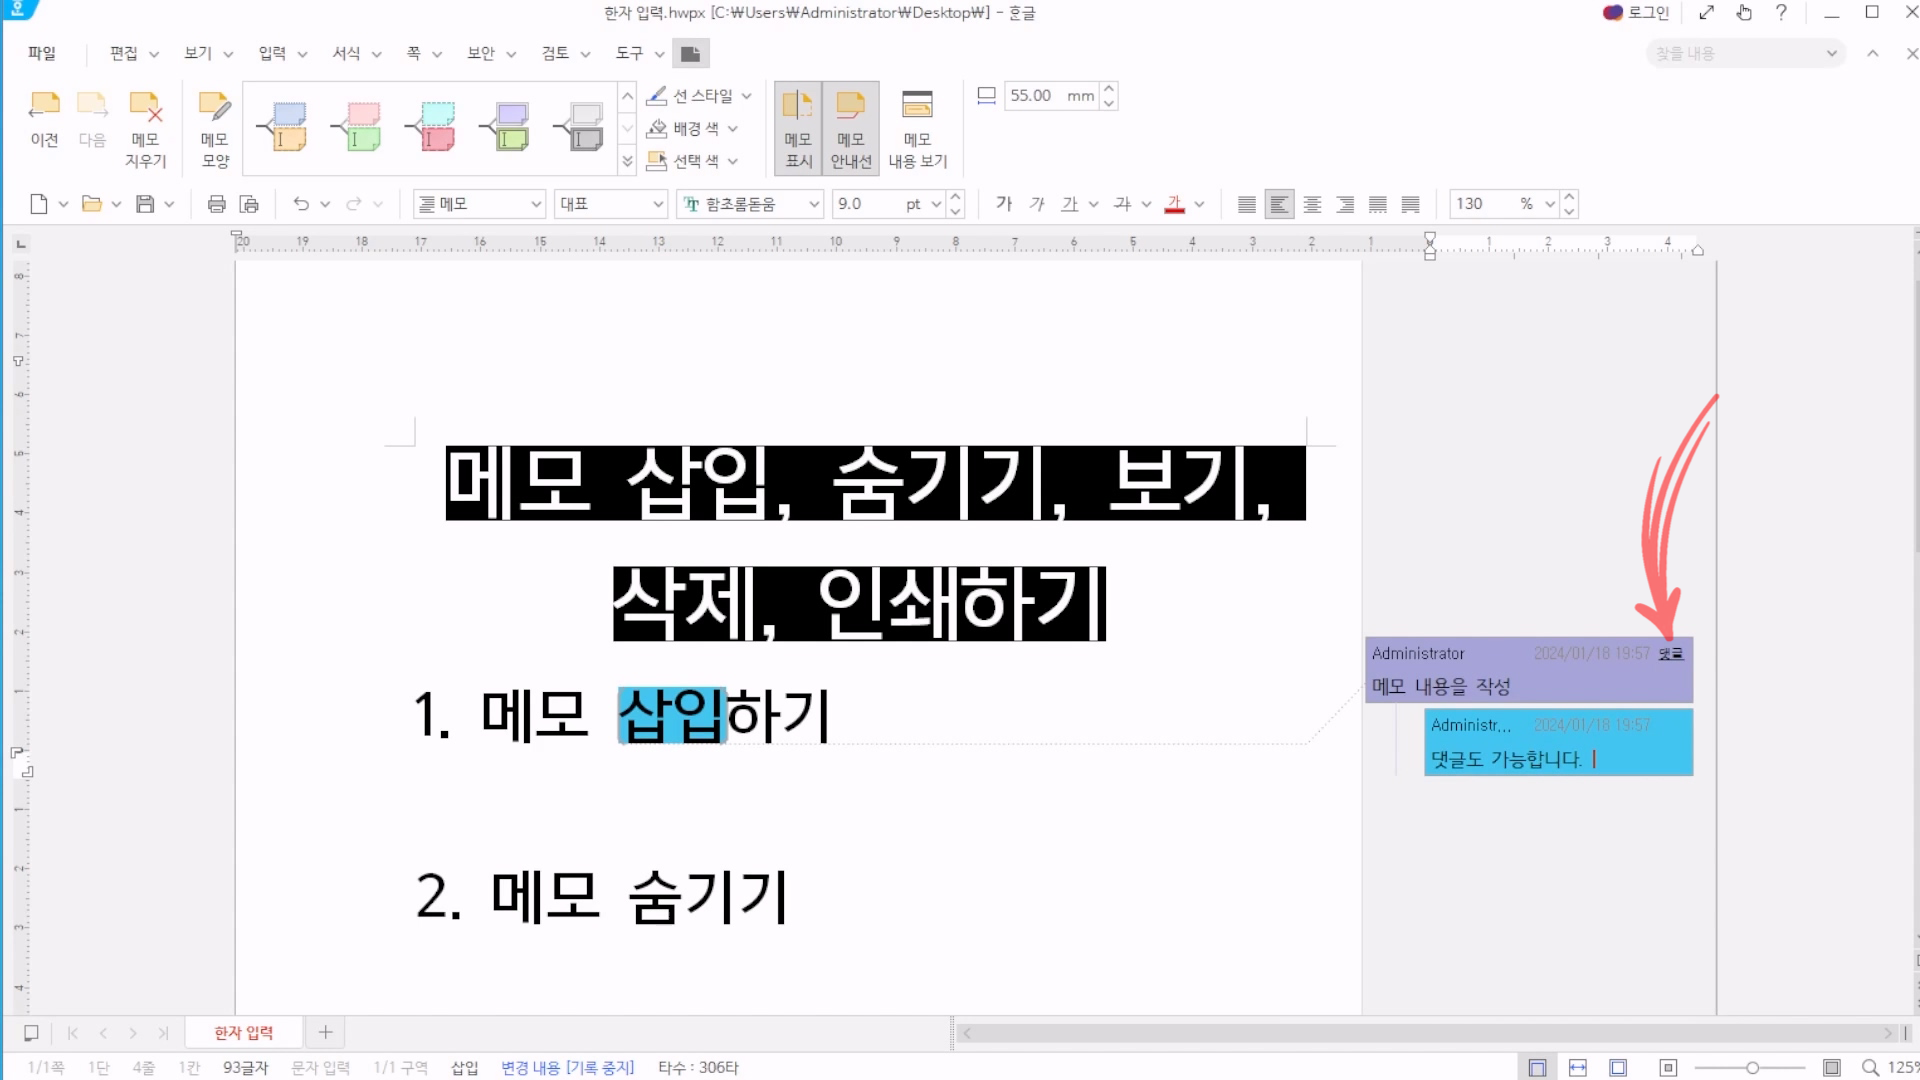Open the 입력 menu
Image resolution: width=1920 pixels, height=1080 pixels.
(272, 53)
